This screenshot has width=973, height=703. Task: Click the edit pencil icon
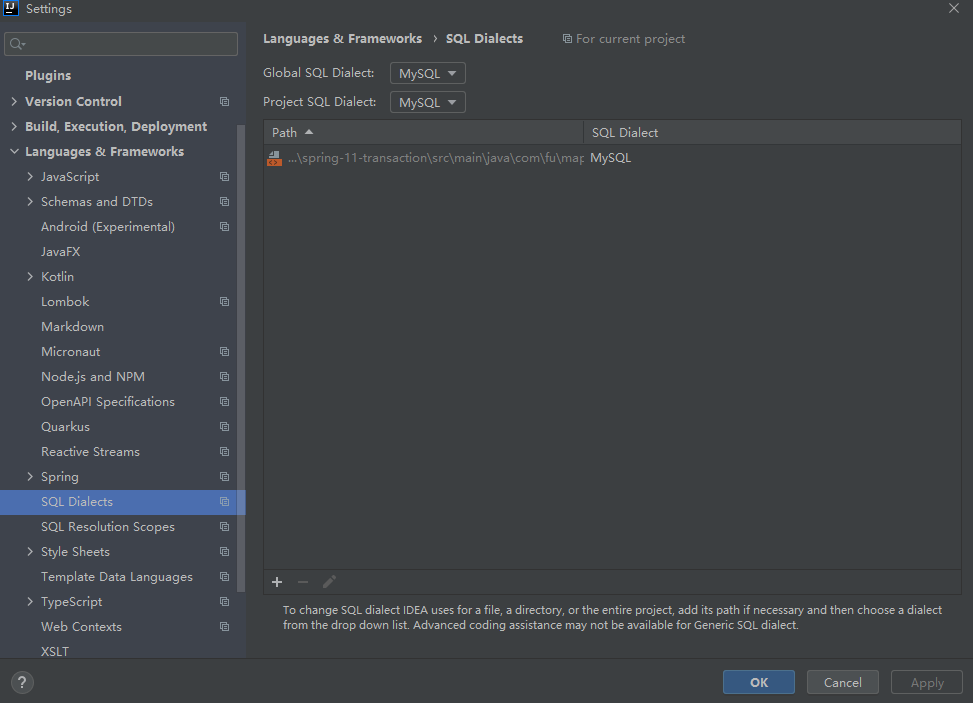[x=329, y=581]
